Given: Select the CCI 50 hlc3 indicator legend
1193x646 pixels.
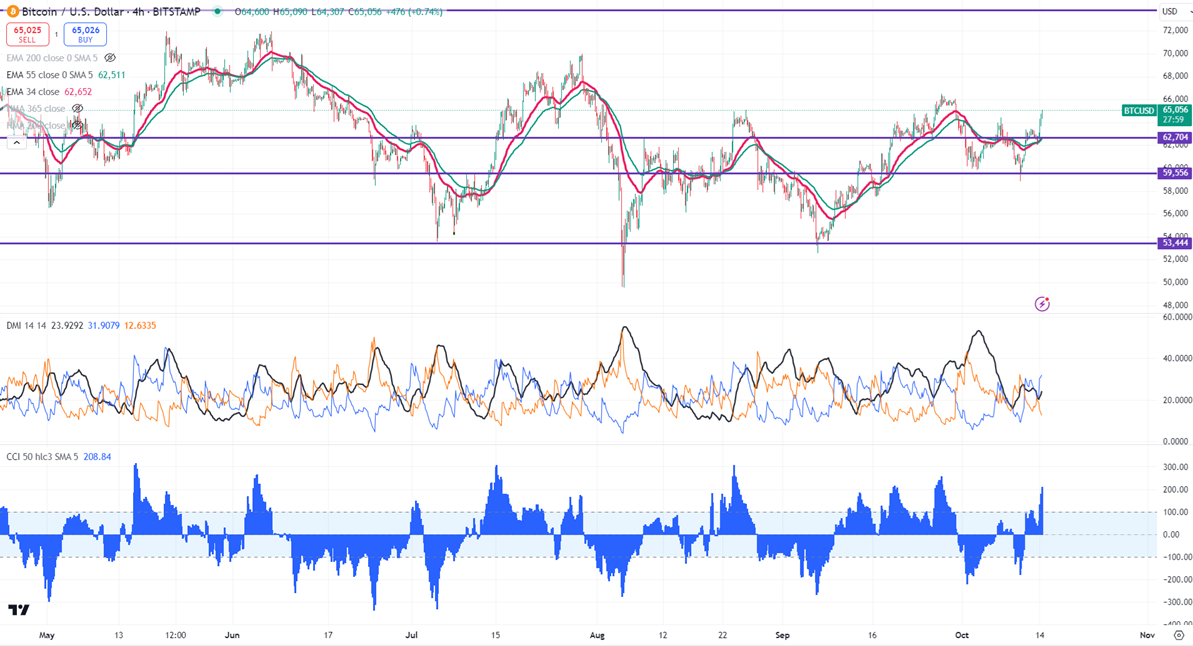Looking at the screenshot, I should pyautogui.click(x=42, y=457).
